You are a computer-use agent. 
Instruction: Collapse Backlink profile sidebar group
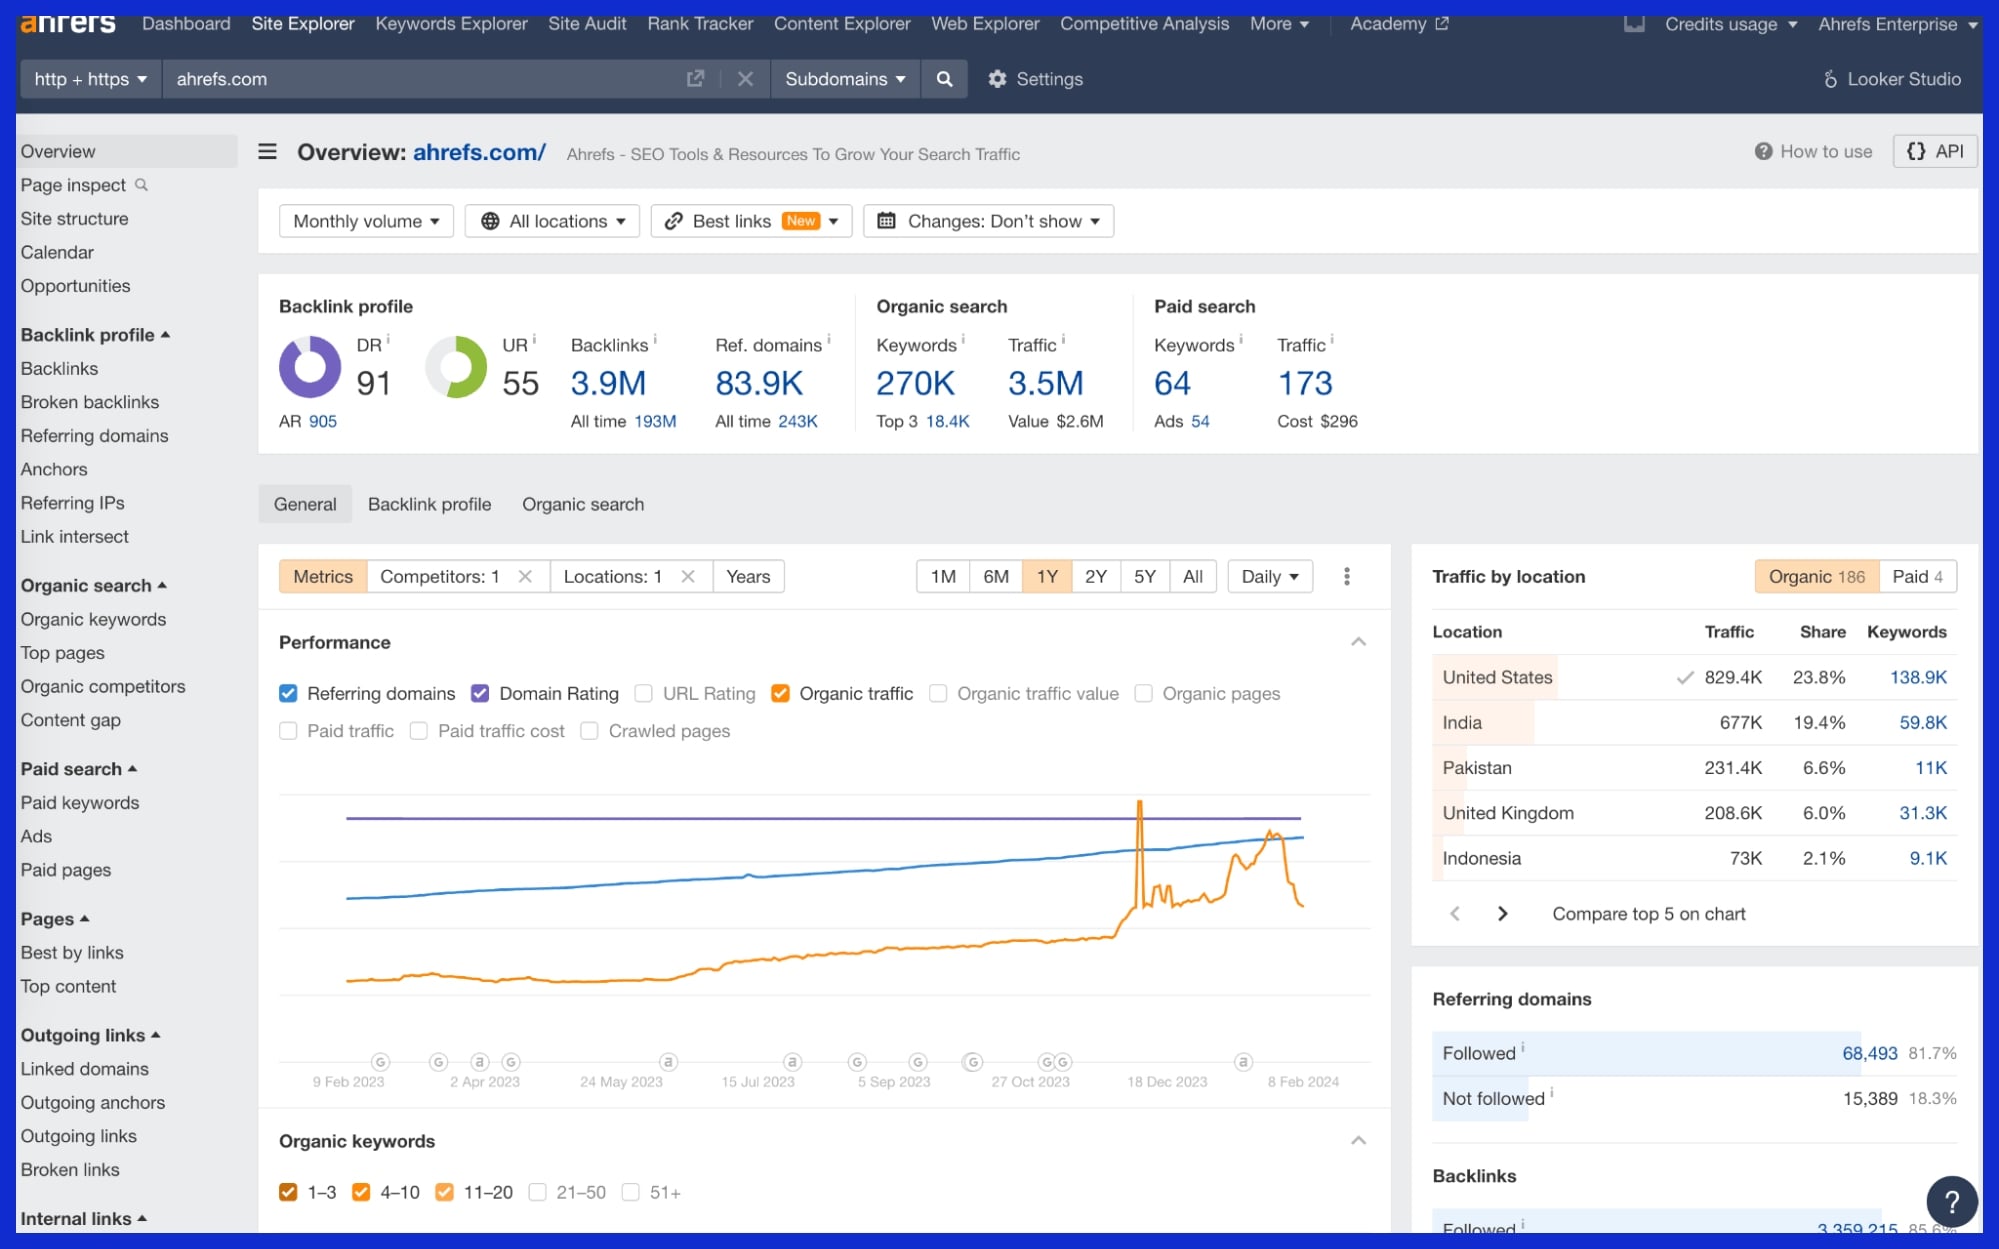pyautogui.click(x=95, y=335)
